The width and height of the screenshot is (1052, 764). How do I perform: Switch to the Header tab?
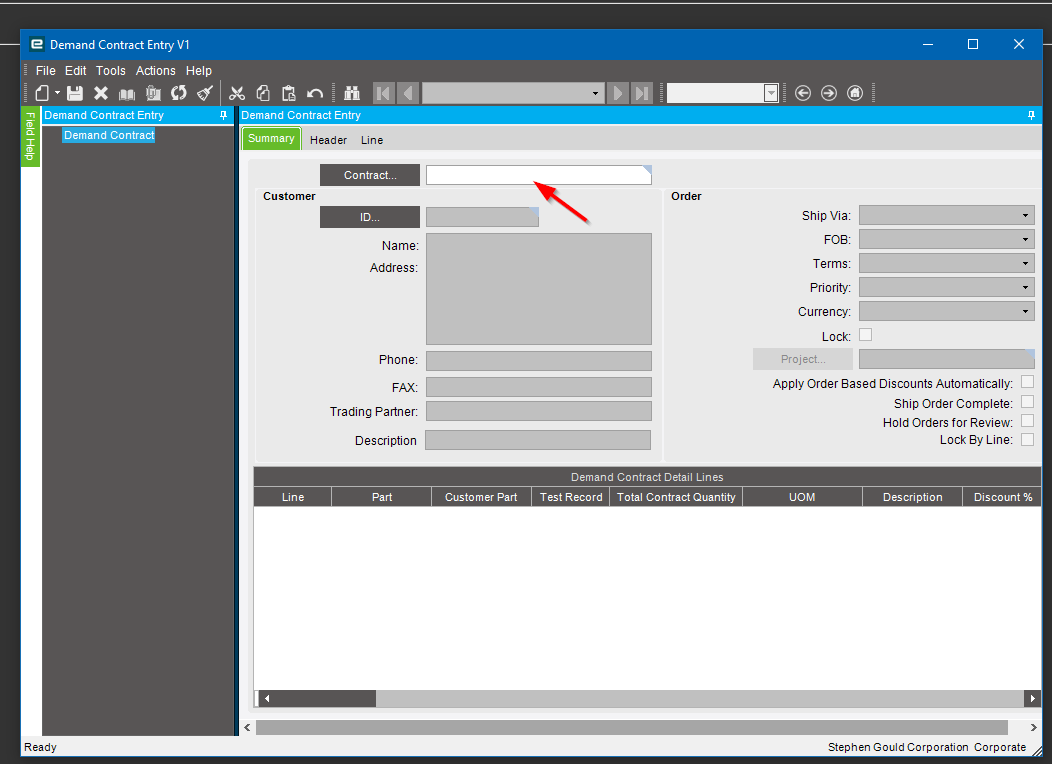pos(328,140)
